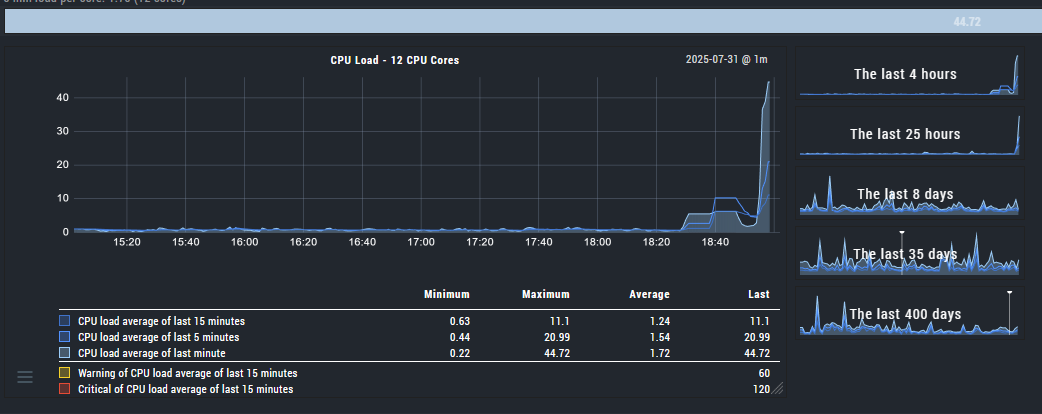Screen dimensions: 1042x414
Task: Click the 18:40 time axis label
Action: click(715, 242)
